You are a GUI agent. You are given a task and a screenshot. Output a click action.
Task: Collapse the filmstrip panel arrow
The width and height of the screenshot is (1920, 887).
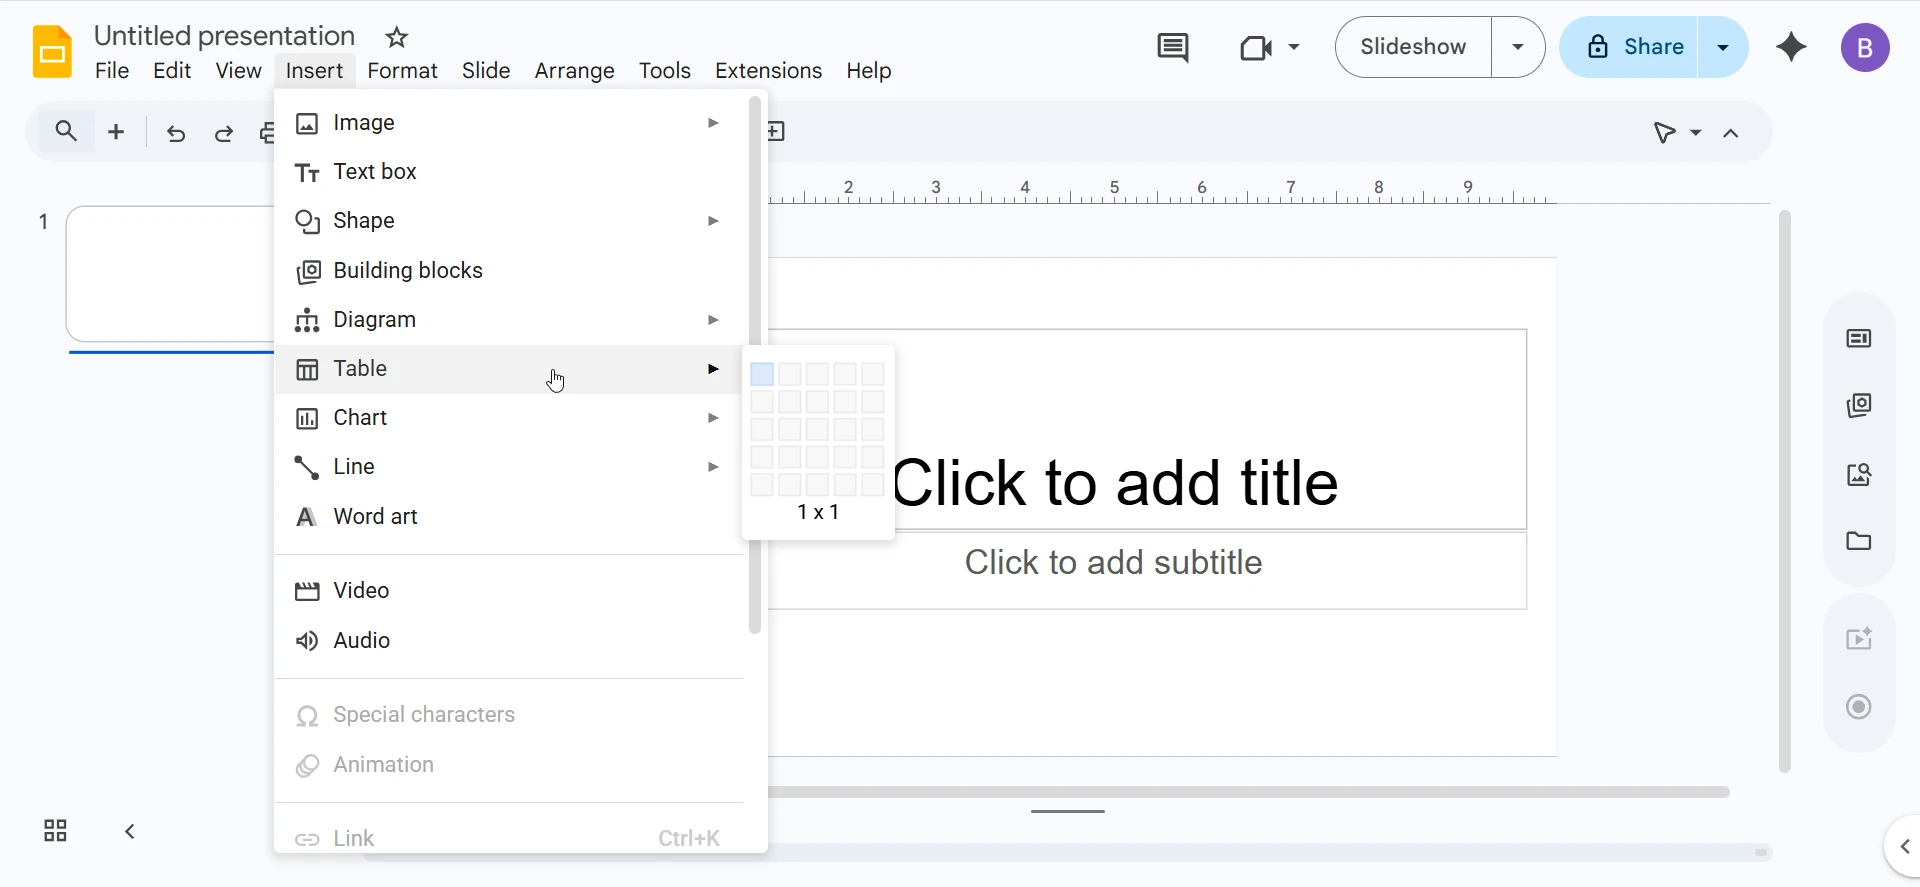[130, 831]
